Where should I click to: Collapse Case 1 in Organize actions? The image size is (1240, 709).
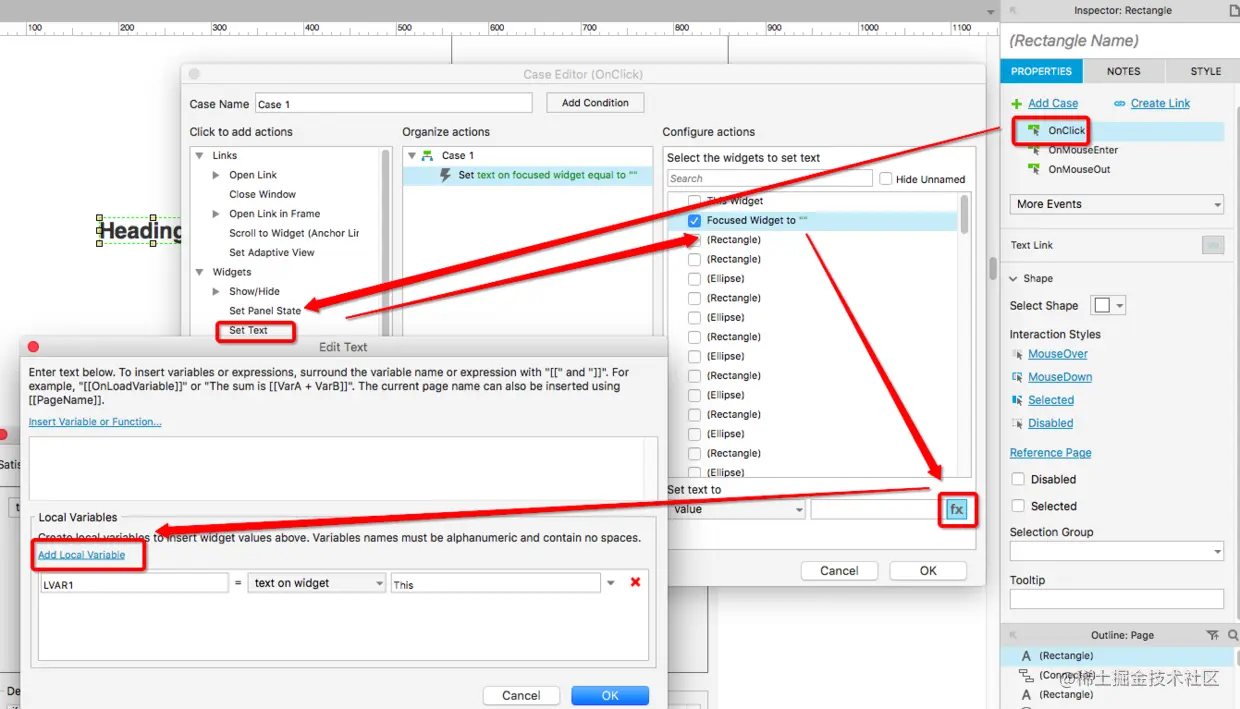[411, 156]
